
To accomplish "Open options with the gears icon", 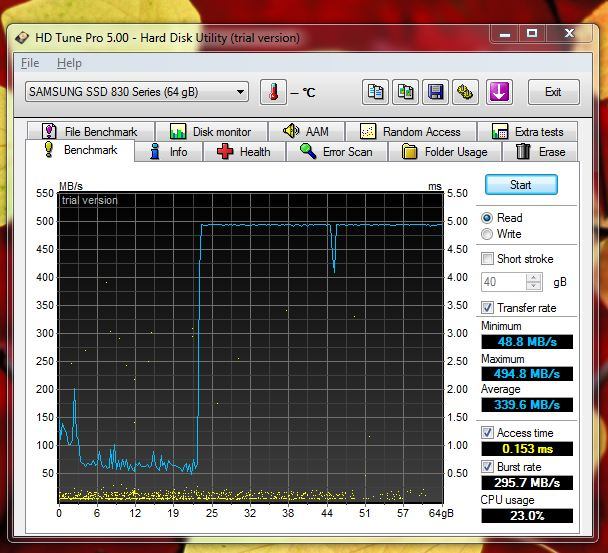I will (x=465, y=92).
